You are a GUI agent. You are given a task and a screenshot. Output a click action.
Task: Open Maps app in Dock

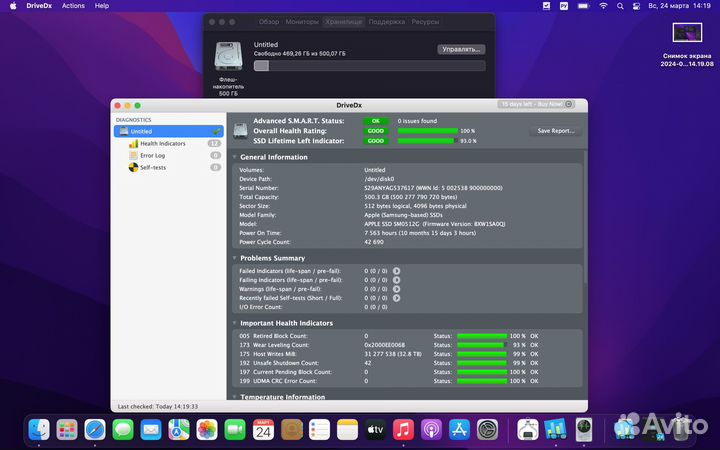pos(179,430)
